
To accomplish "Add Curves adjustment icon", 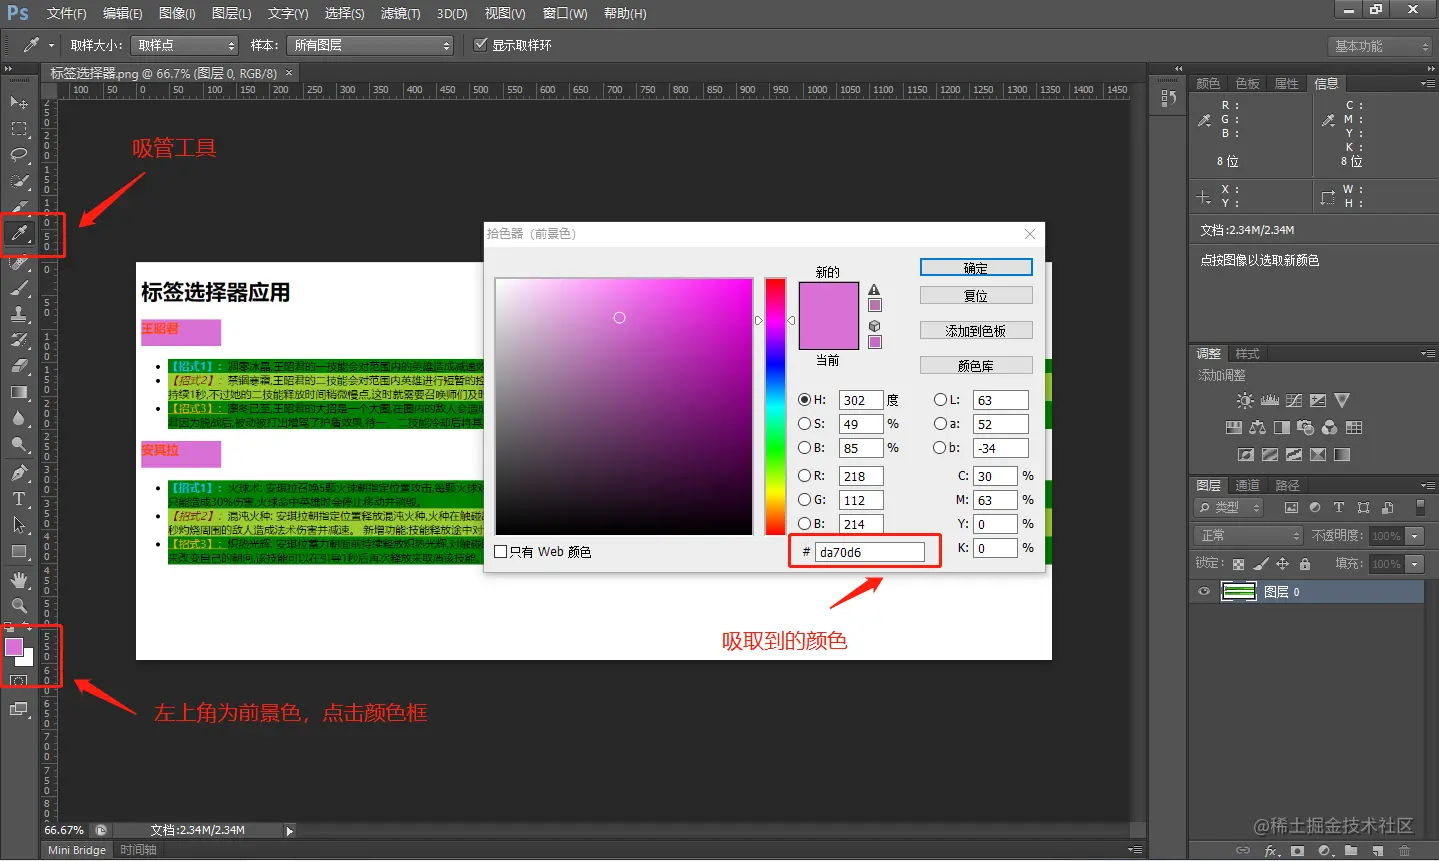I will click(1294, 400).
